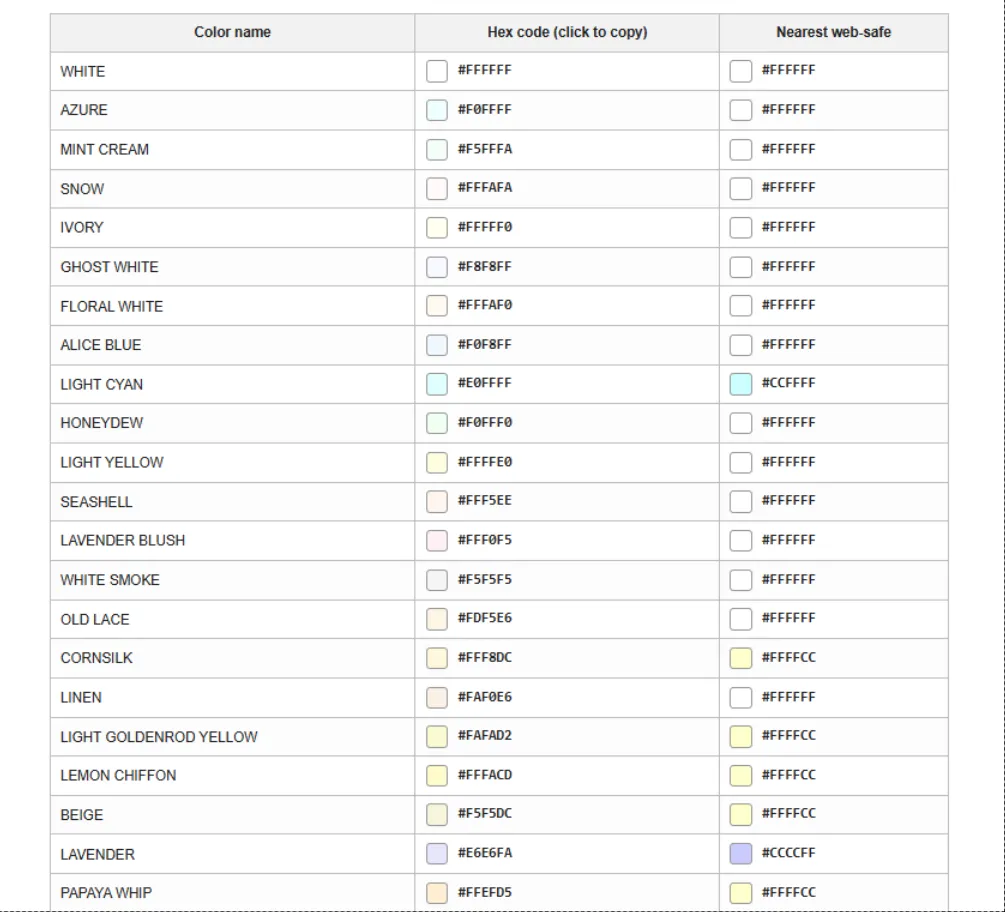Select the WHITE SMOKE color name
Viewport: 1005px width, 912px height.
(110, 580)
